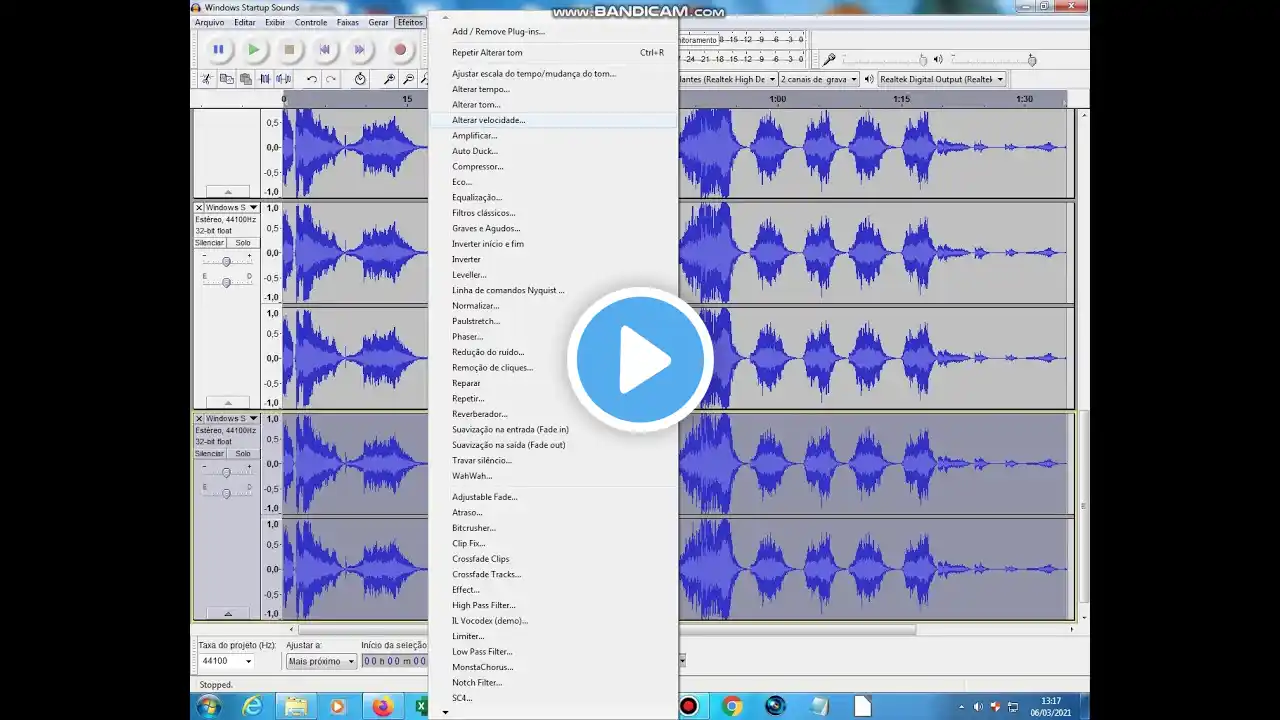
Task: Click the Trim audio toolbar icon
Action: tap(265, 79)
